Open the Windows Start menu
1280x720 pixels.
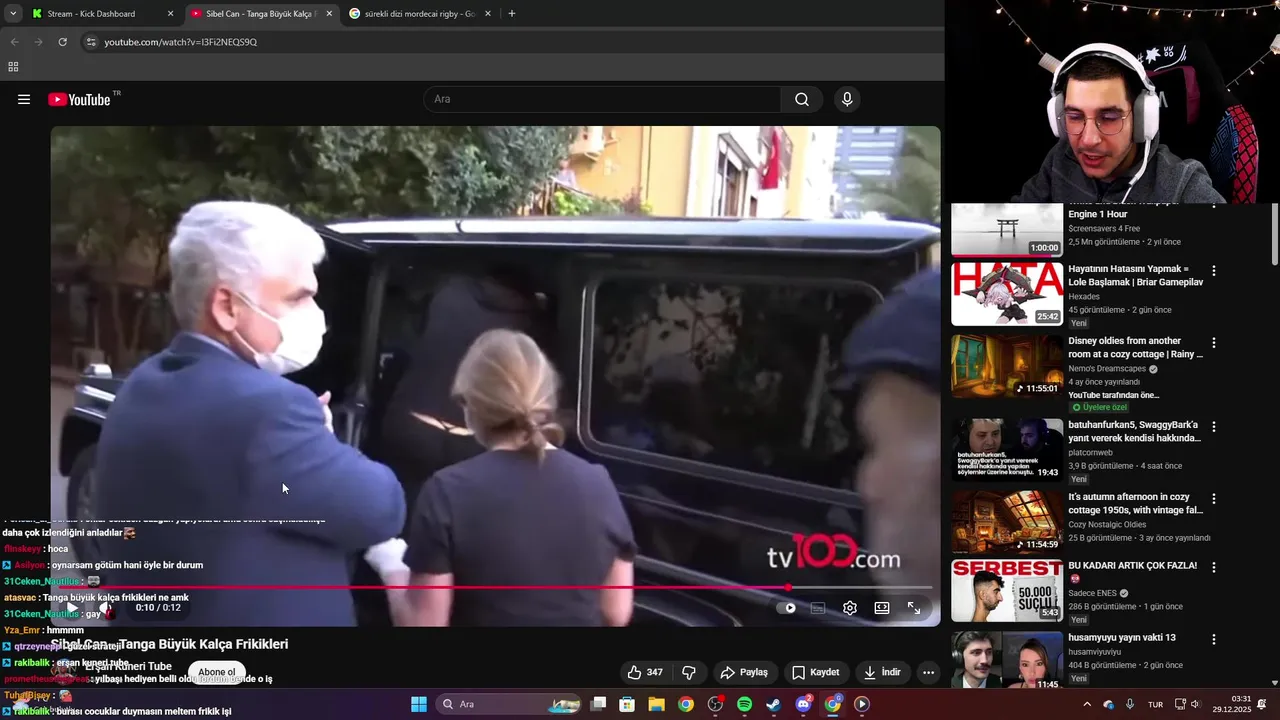tap(419, 704)
